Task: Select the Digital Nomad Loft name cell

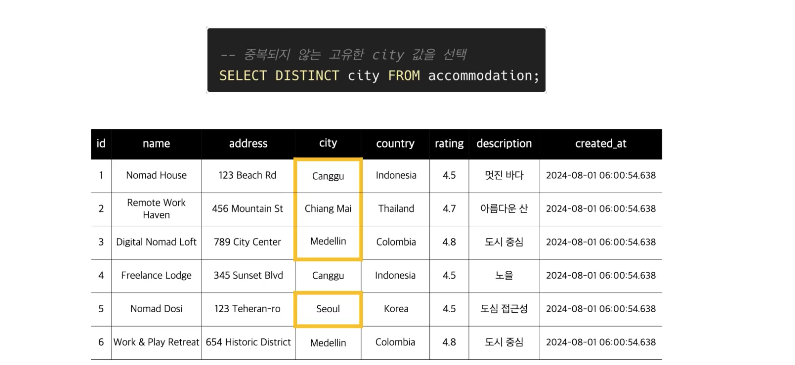Action: pos(156,242)
